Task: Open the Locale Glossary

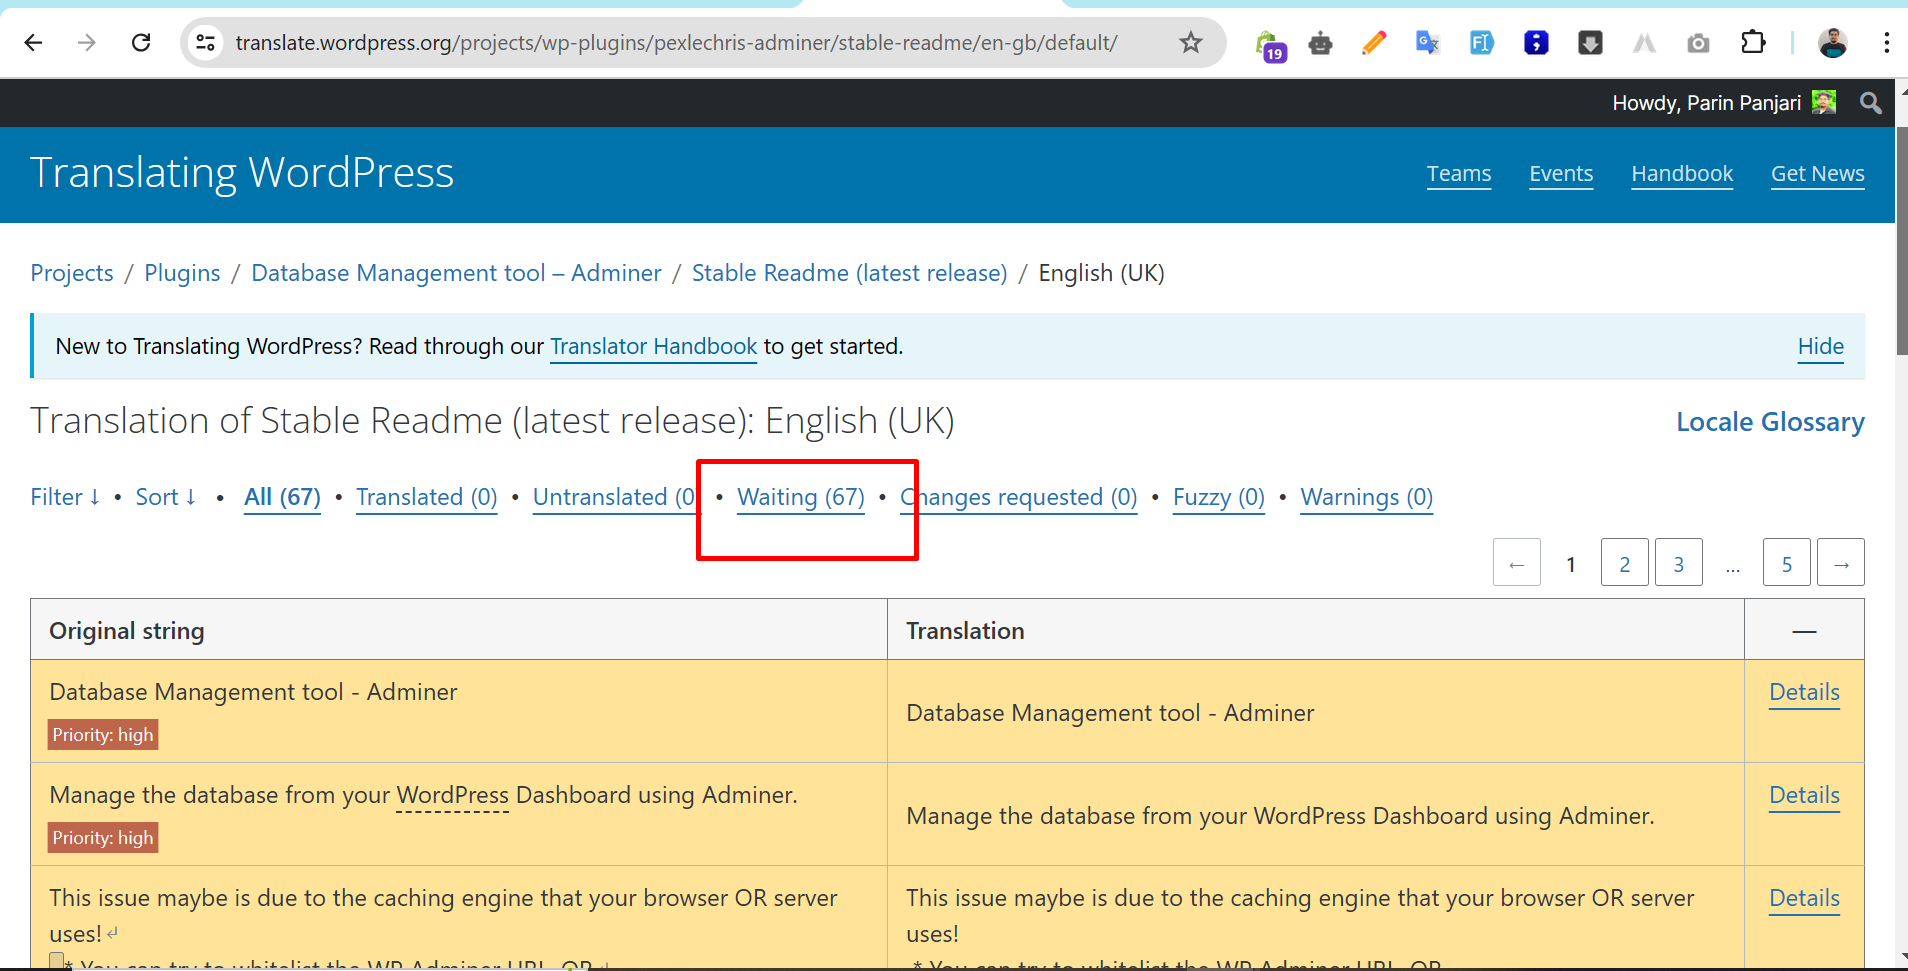Action: pos(1770,422)
